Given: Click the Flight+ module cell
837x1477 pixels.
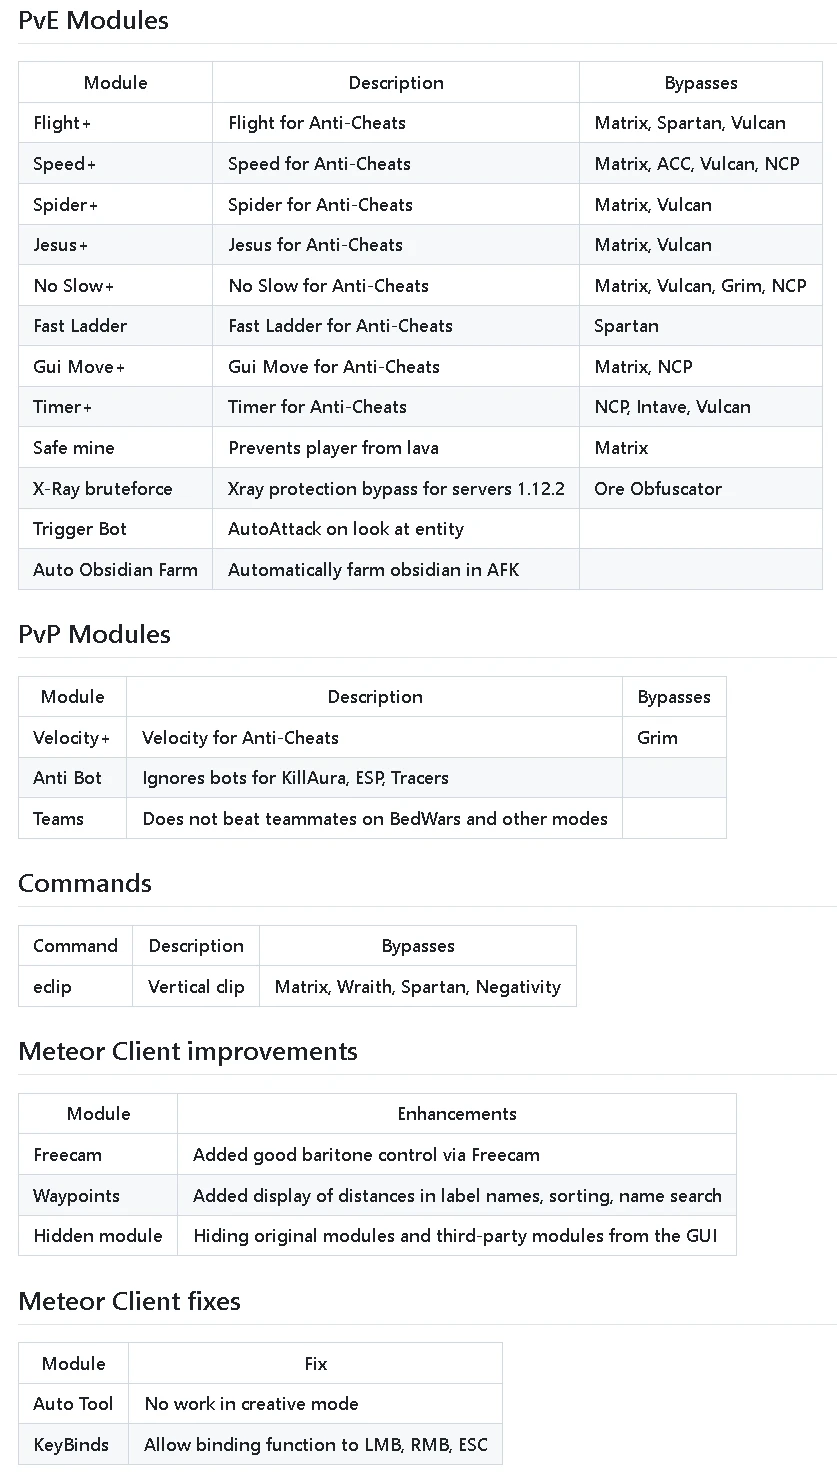Looking at the screenshot, I should tap(62, 123).
